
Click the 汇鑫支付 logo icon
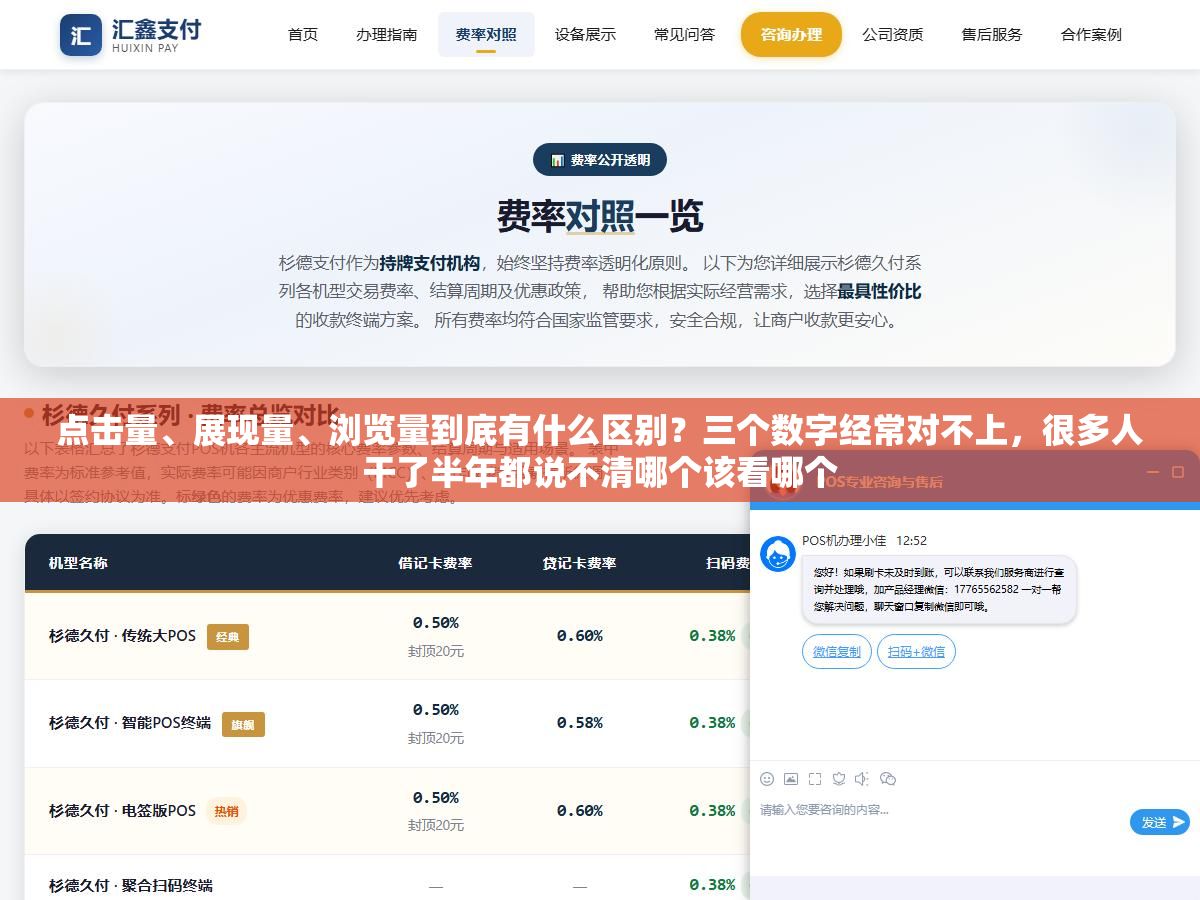coord(81,35)
